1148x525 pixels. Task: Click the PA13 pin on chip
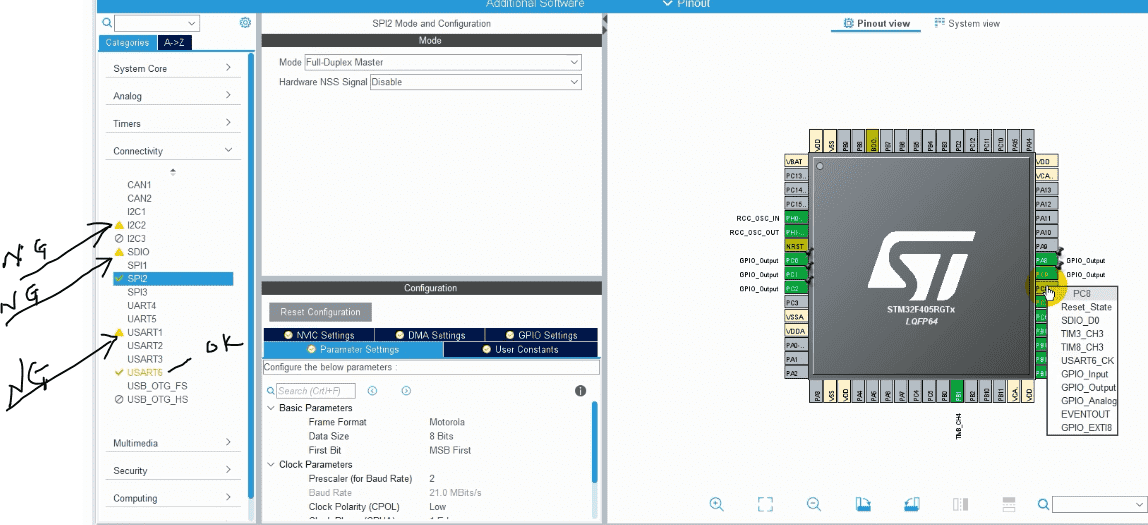coord(1046,190)
